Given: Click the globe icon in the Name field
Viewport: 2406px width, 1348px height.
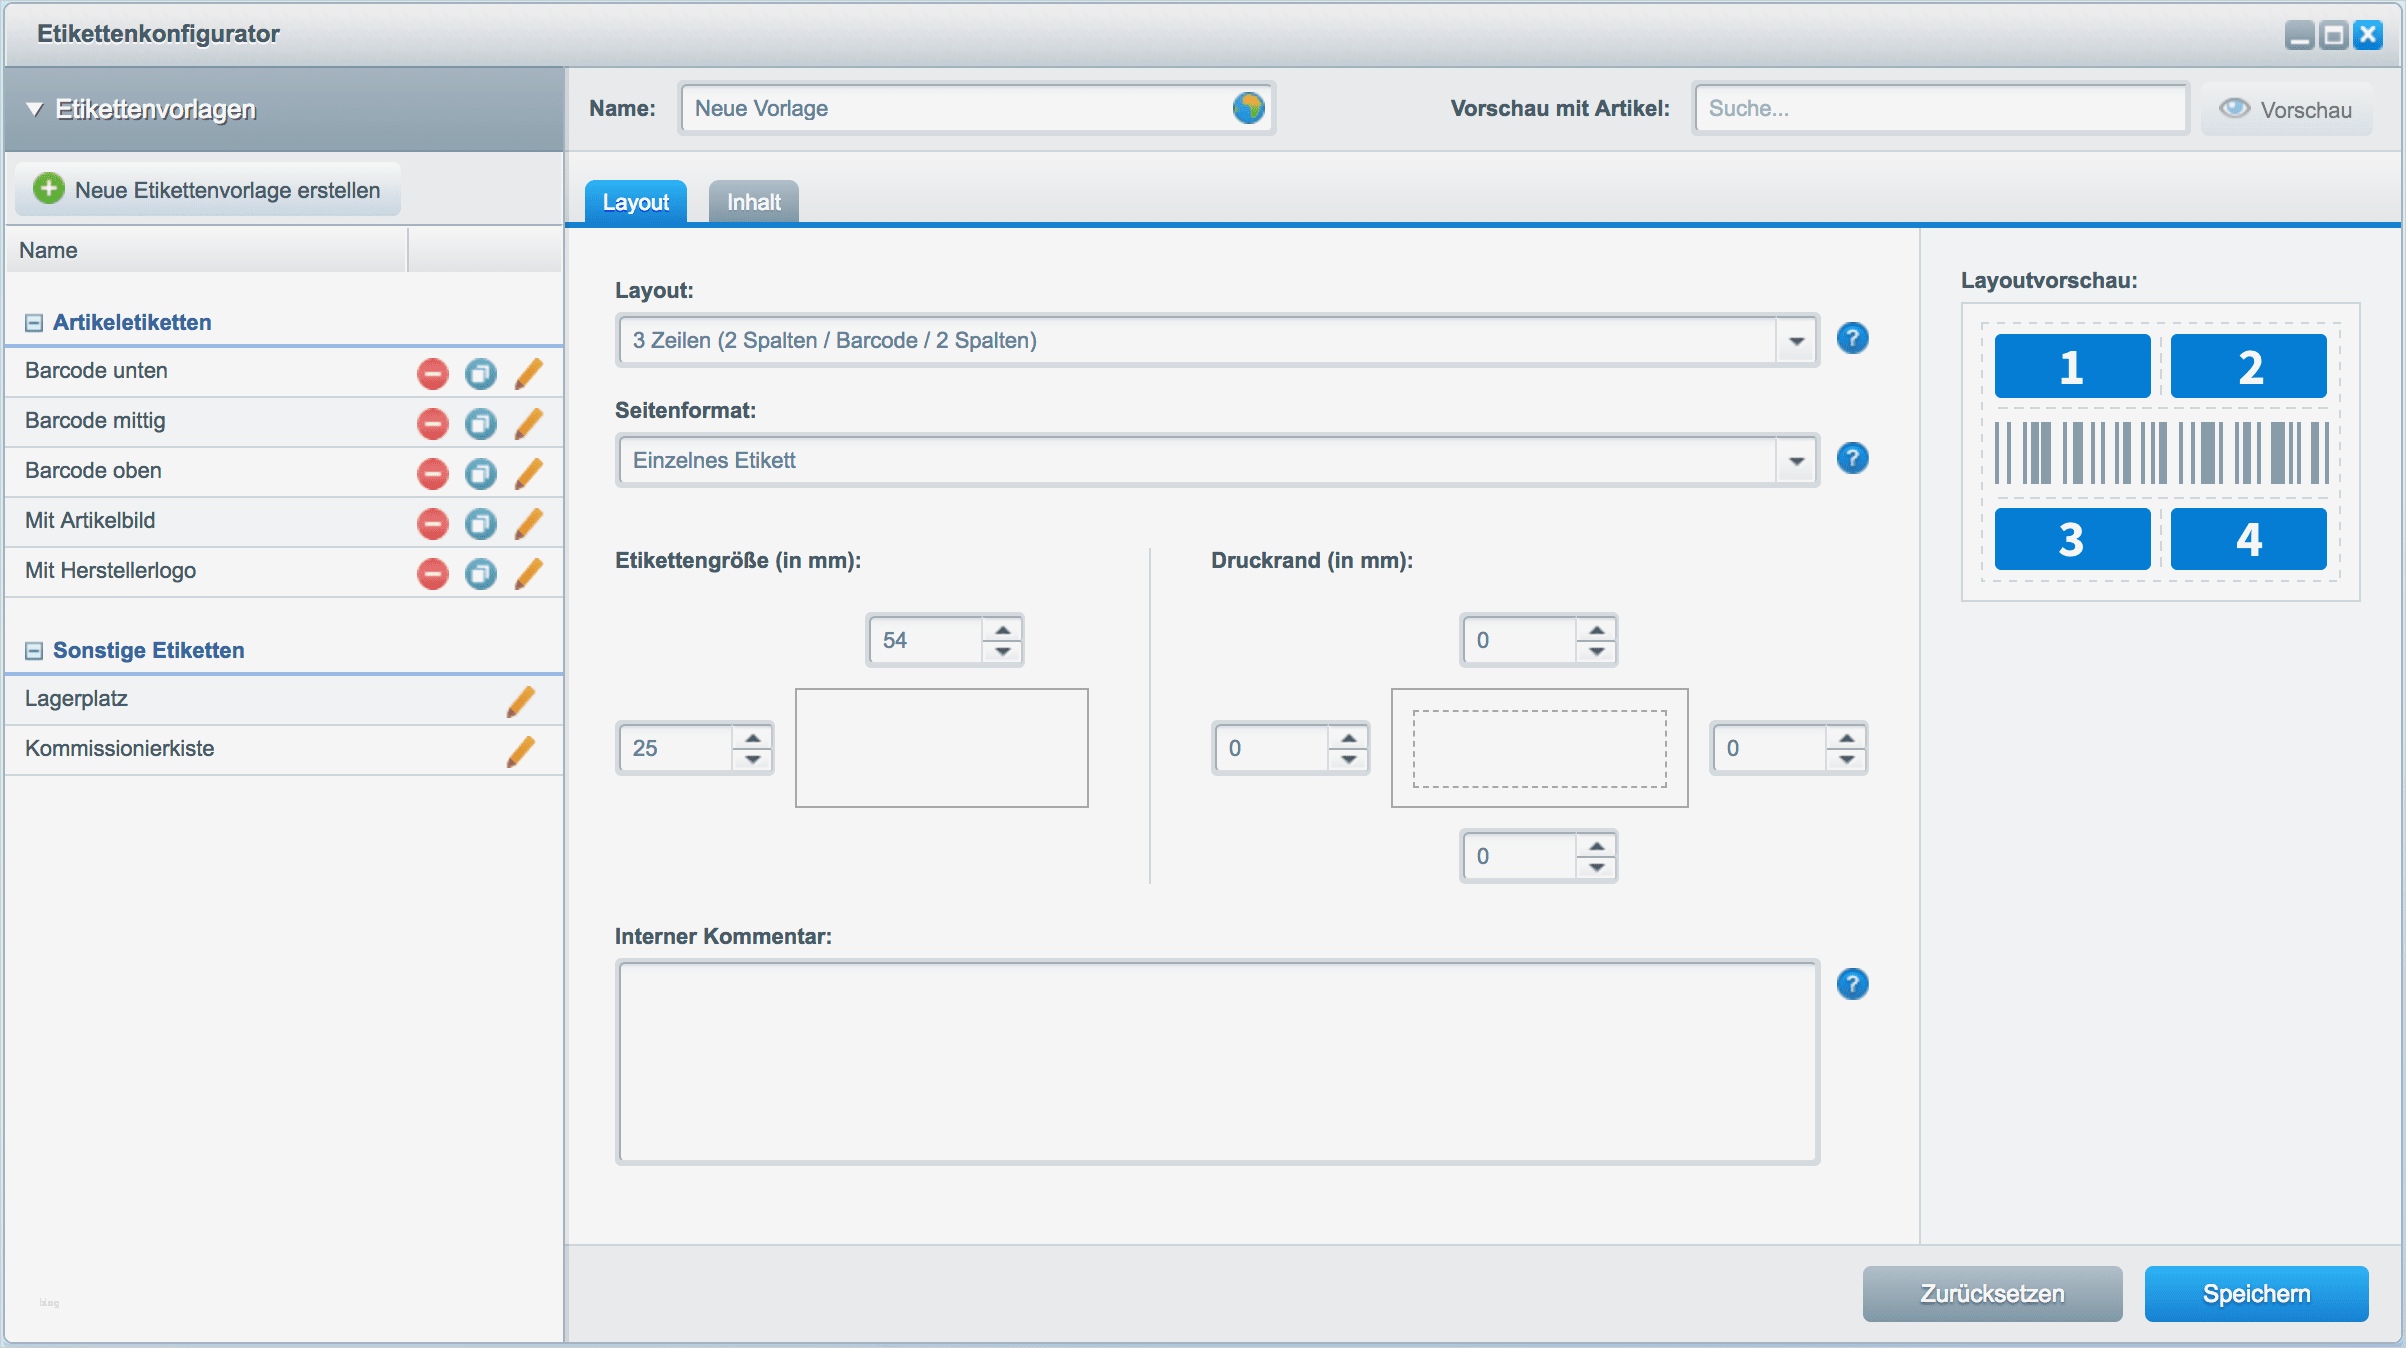Looking at the screenshot, I should [x=1248, y=108].
